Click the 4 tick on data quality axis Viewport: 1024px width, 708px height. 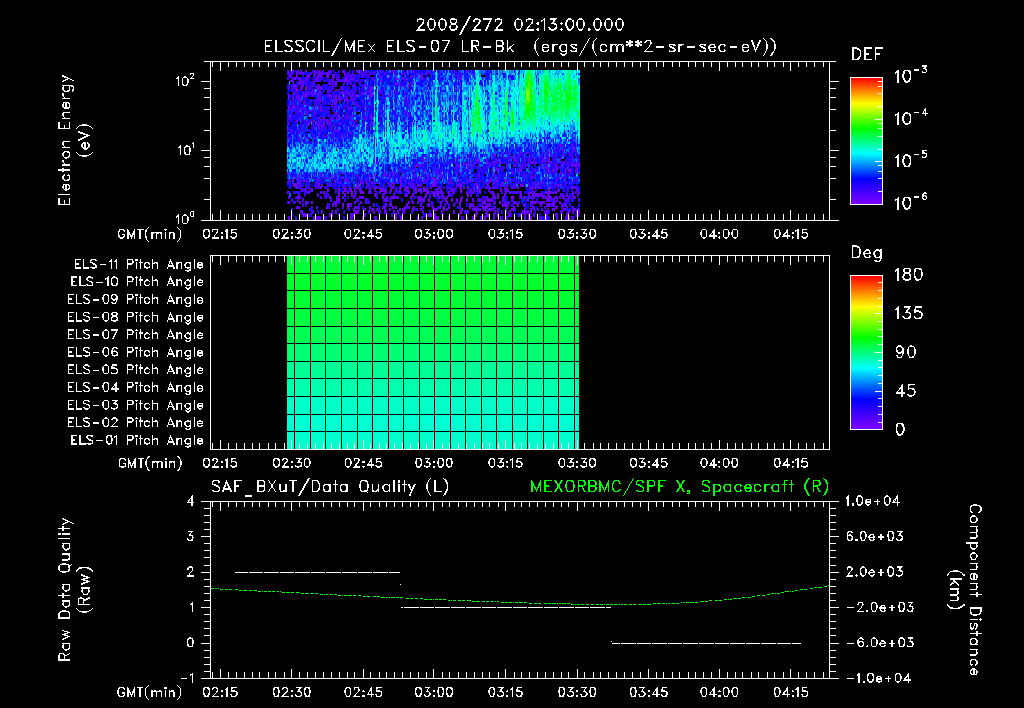pos(190,501)
